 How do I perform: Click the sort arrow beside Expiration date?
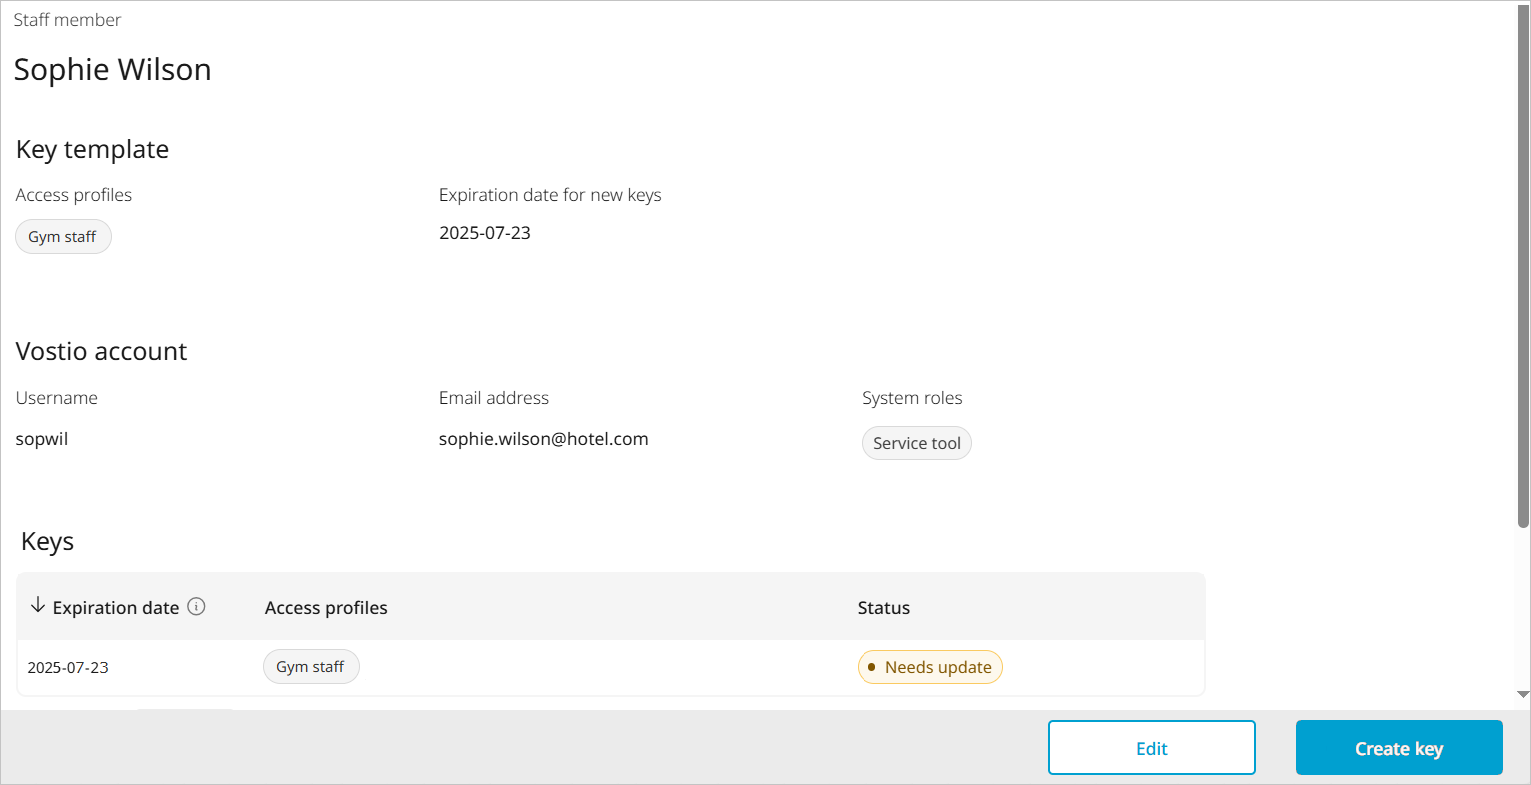(x=38, y=606)
